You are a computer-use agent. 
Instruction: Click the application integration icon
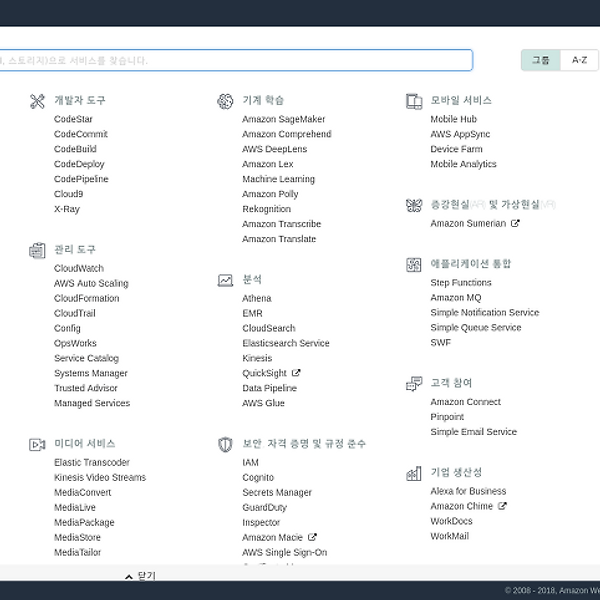414,265
